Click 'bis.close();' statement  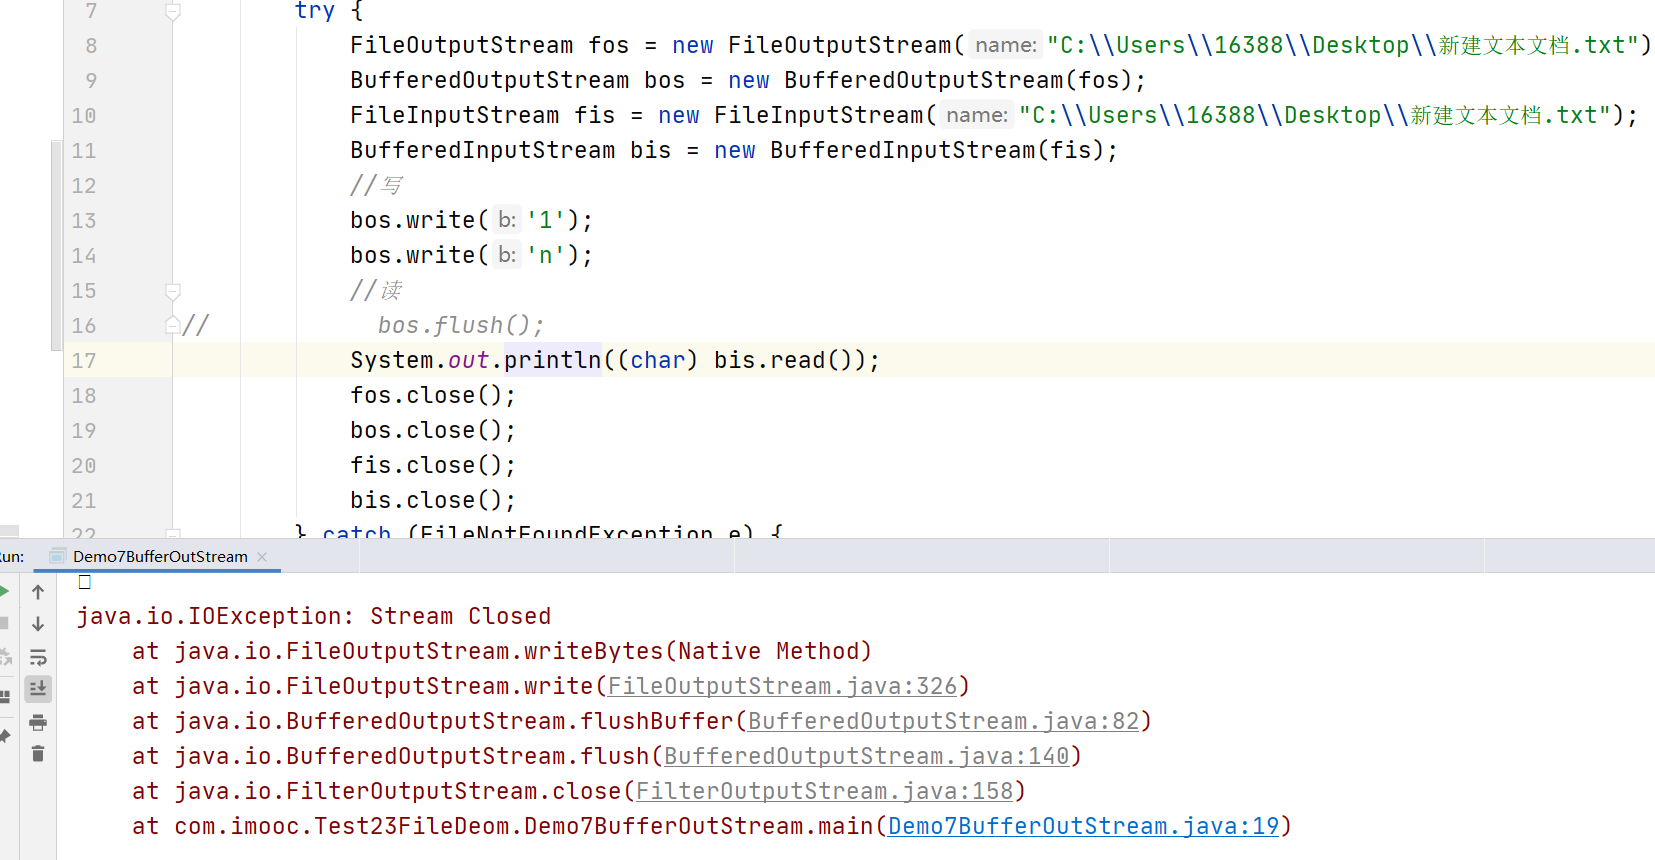433,500
